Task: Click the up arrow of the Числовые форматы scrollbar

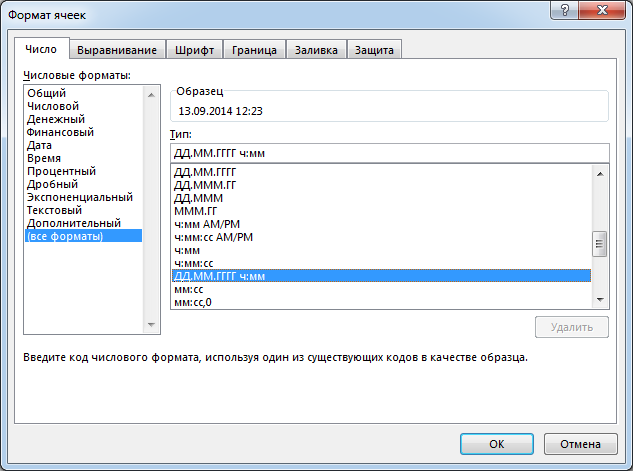Action: click(x=151, y=95)
